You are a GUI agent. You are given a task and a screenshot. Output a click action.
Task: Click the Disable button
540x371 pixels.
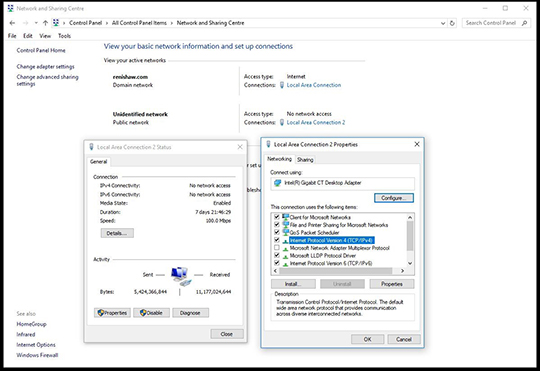tap(151, 313)
